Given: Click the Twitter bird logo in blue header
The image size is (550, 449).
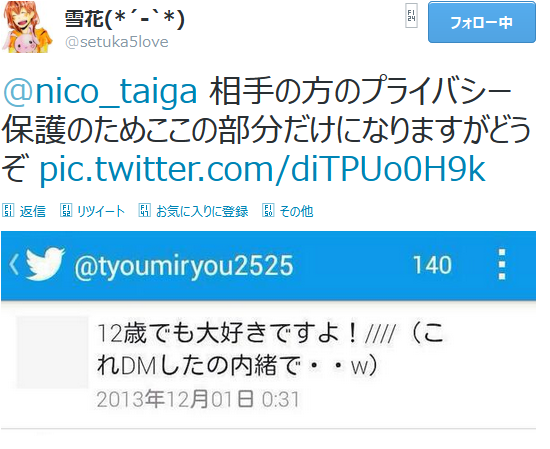Looking at the screenshot, I should pos(45,264).
